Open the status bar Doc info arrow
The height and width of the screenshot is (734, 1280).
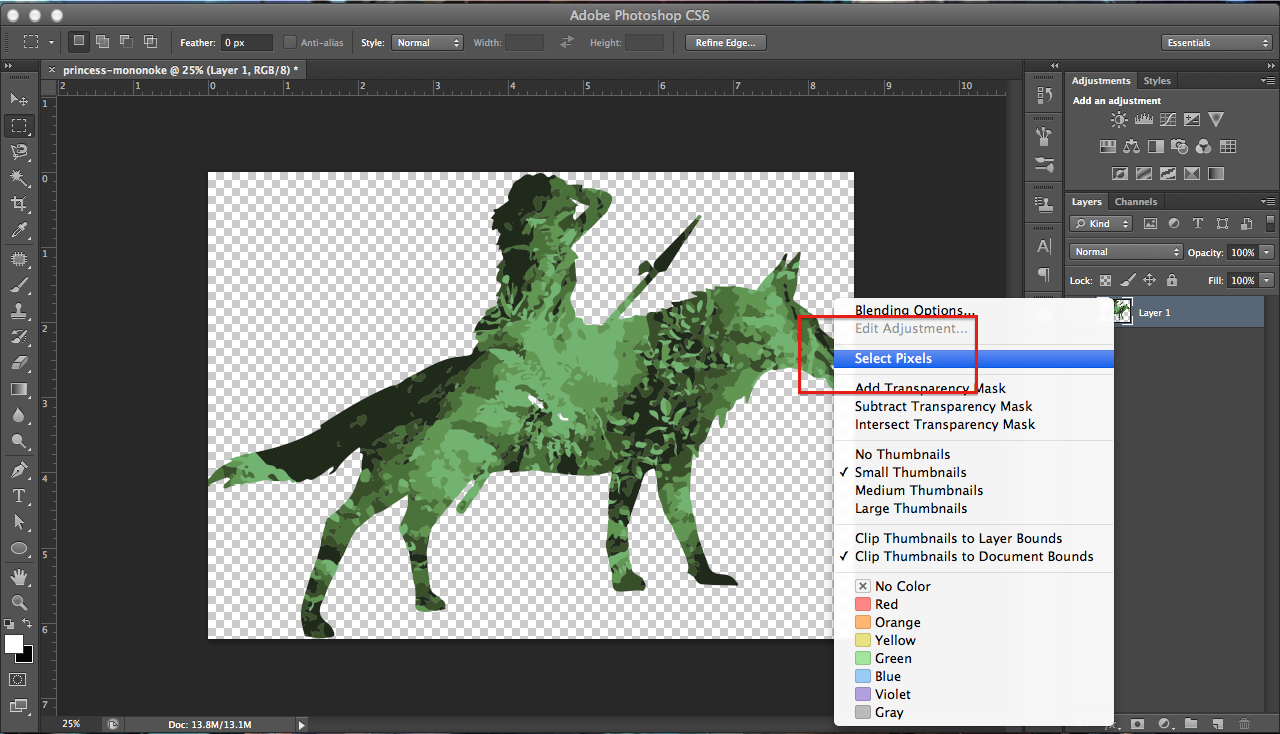(302, 724)
